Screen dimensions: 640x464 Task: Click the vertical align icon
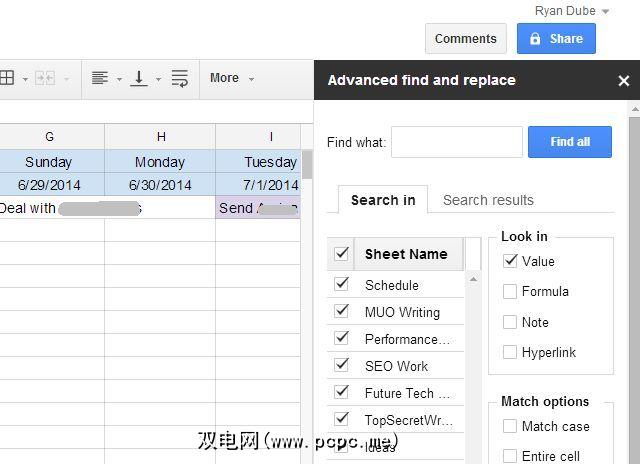(140, 78)
